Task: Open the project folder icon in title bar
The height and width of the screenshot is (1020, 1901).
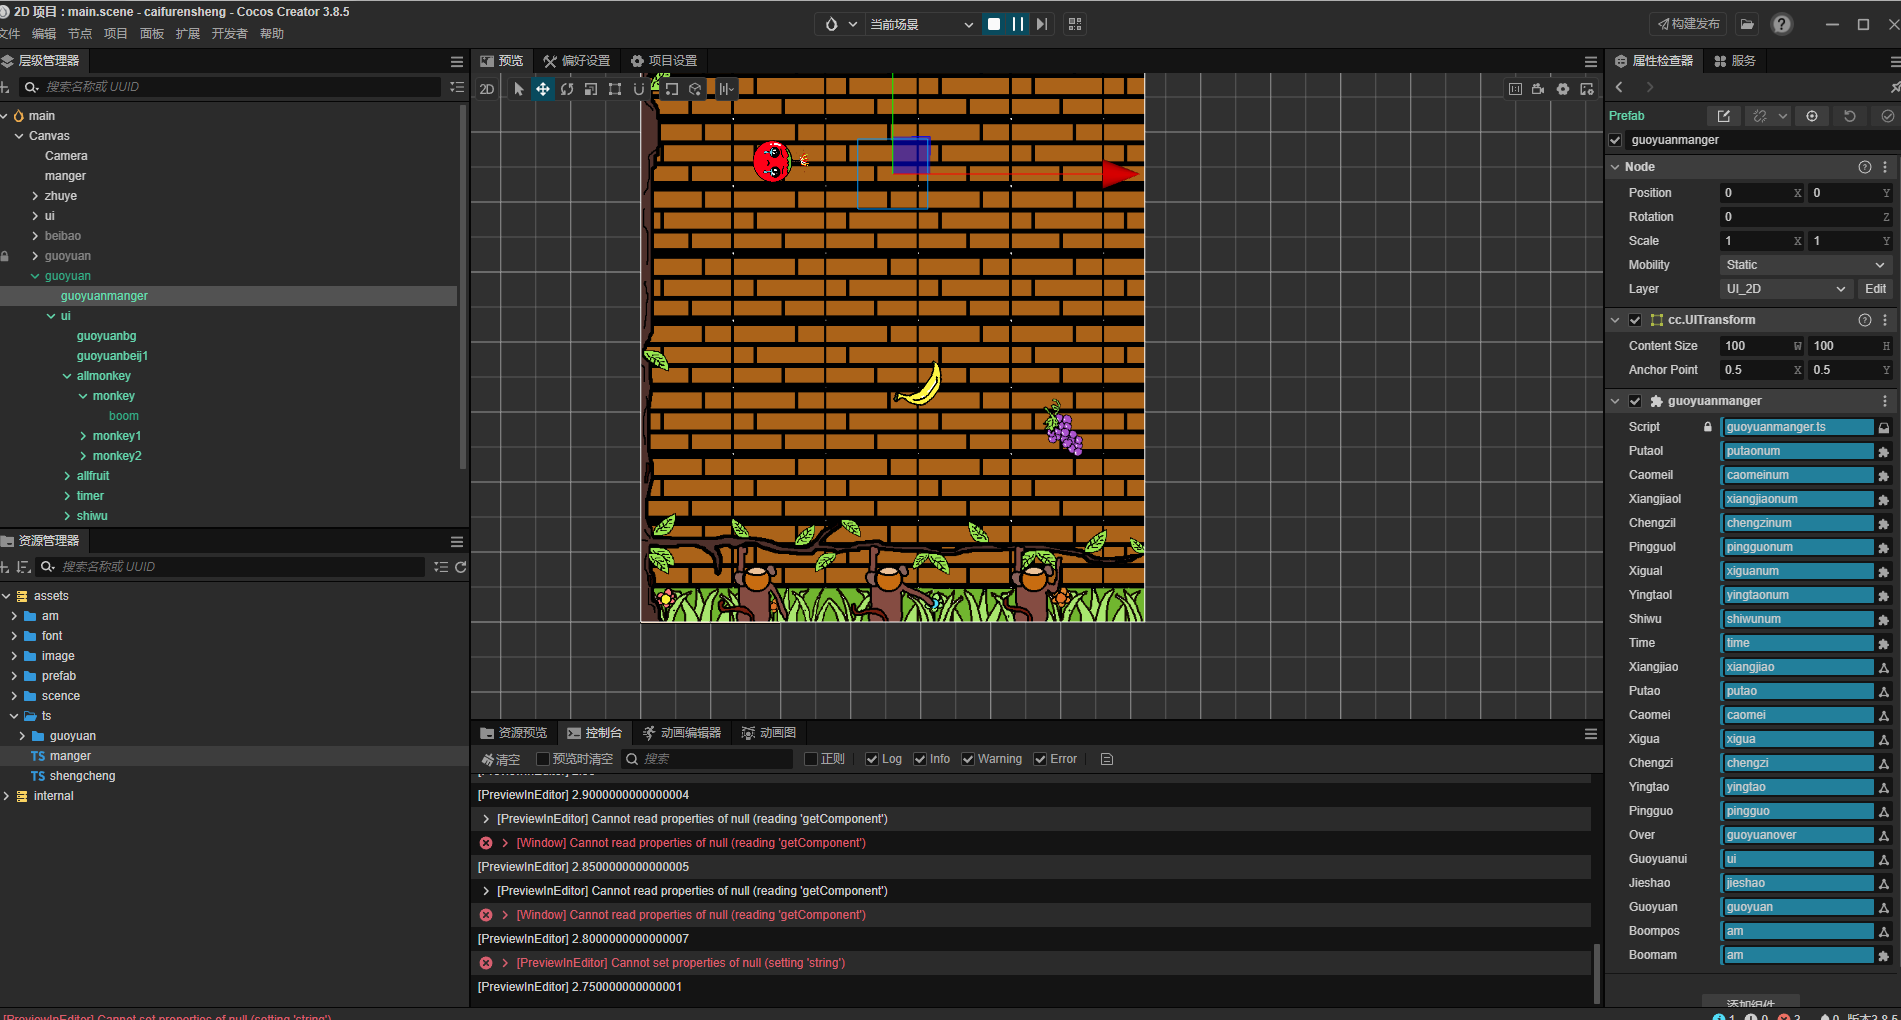Action: pyautogui.click(x=1747, y=24)
